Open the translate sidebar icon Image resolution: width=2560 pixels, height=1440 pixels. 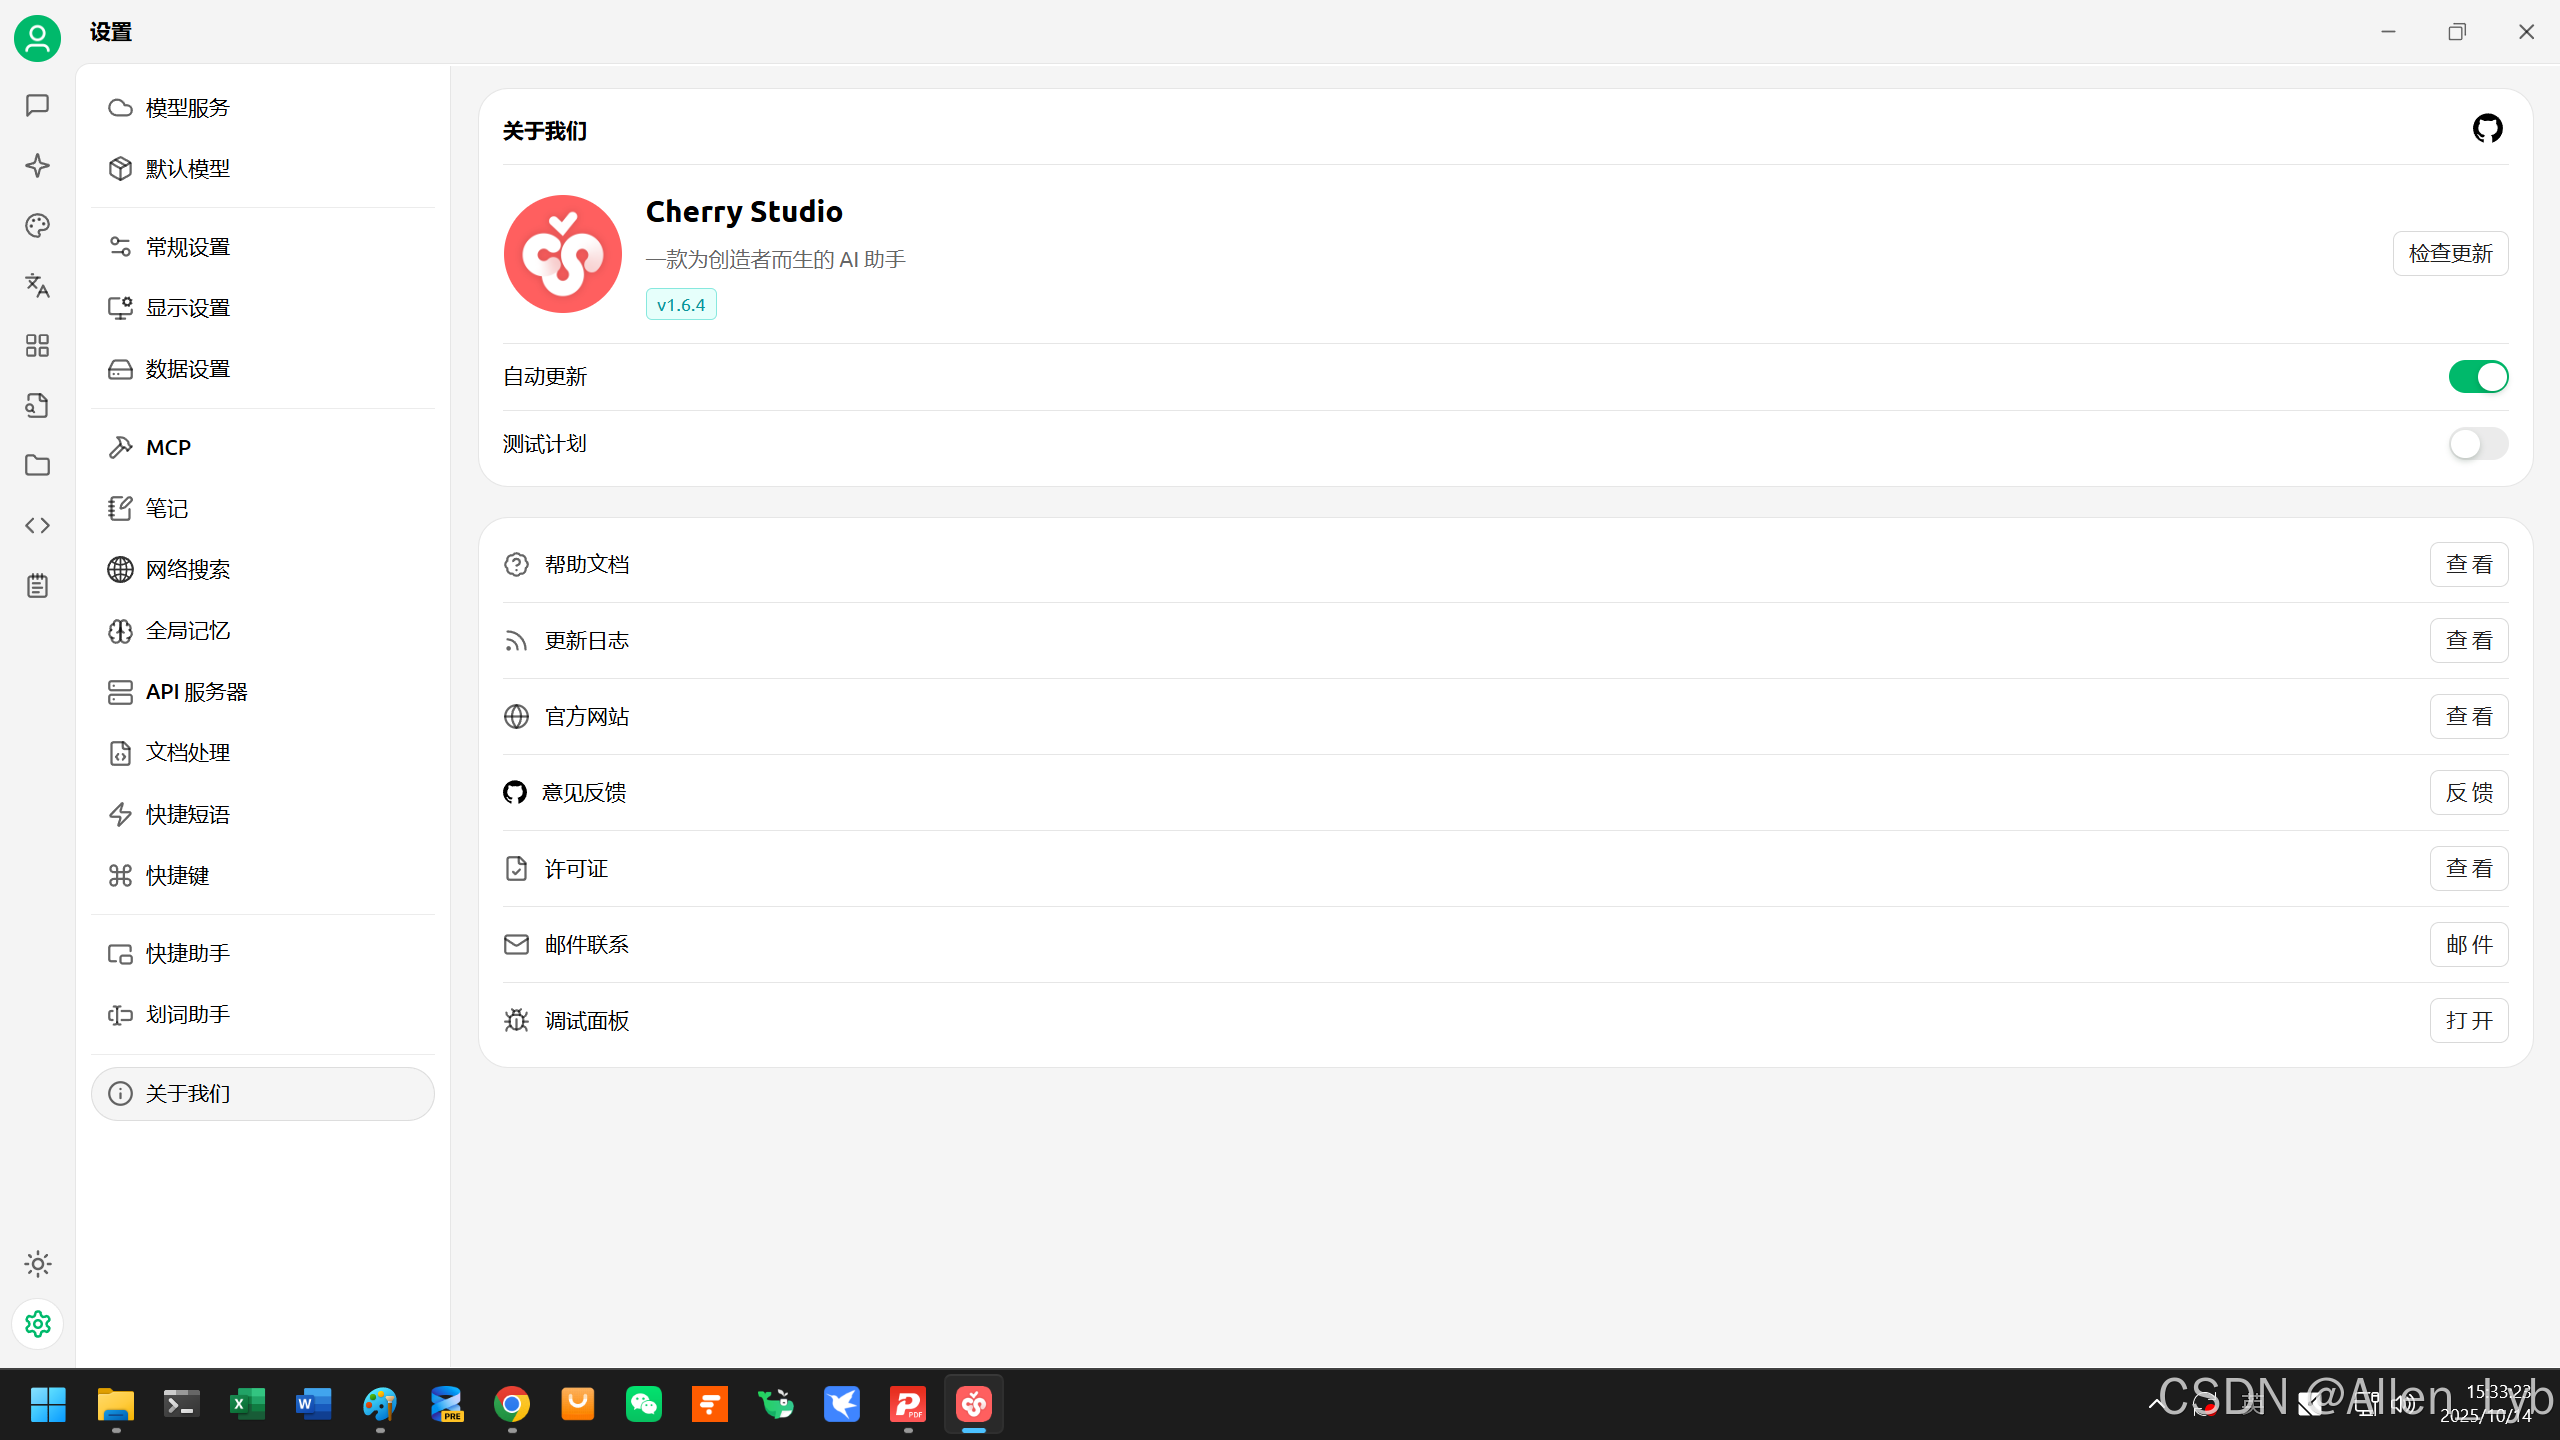[x=37, y=285]
